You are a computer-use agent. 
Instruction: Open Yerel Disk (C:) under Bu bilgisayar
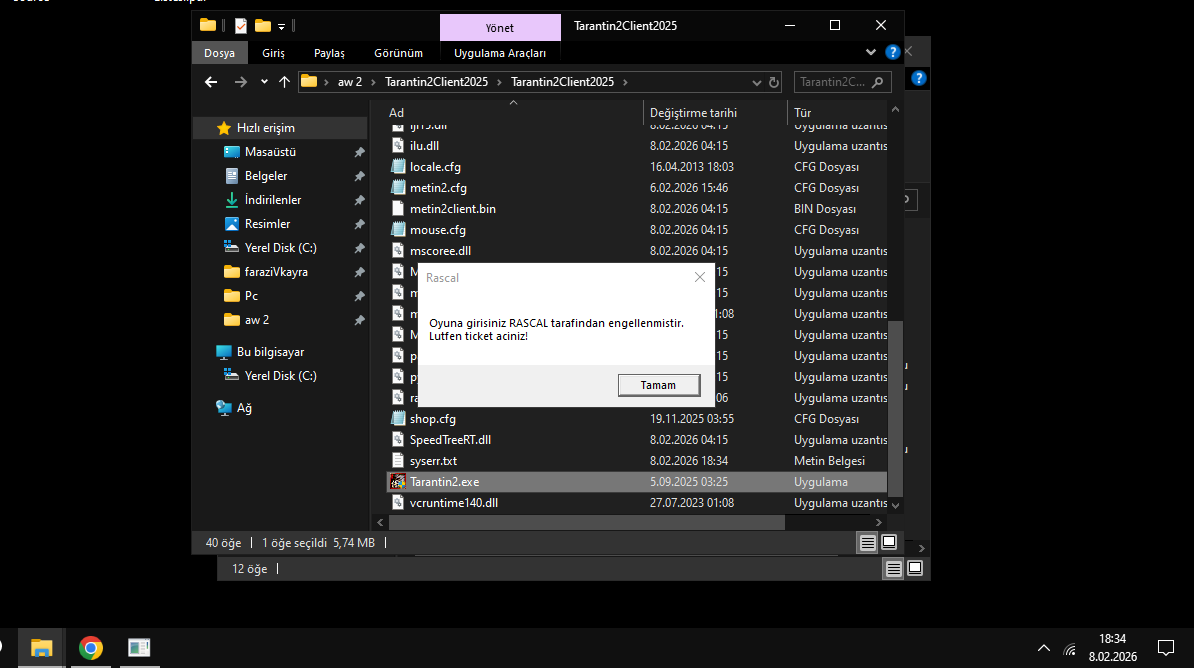[x=280, y=376]
